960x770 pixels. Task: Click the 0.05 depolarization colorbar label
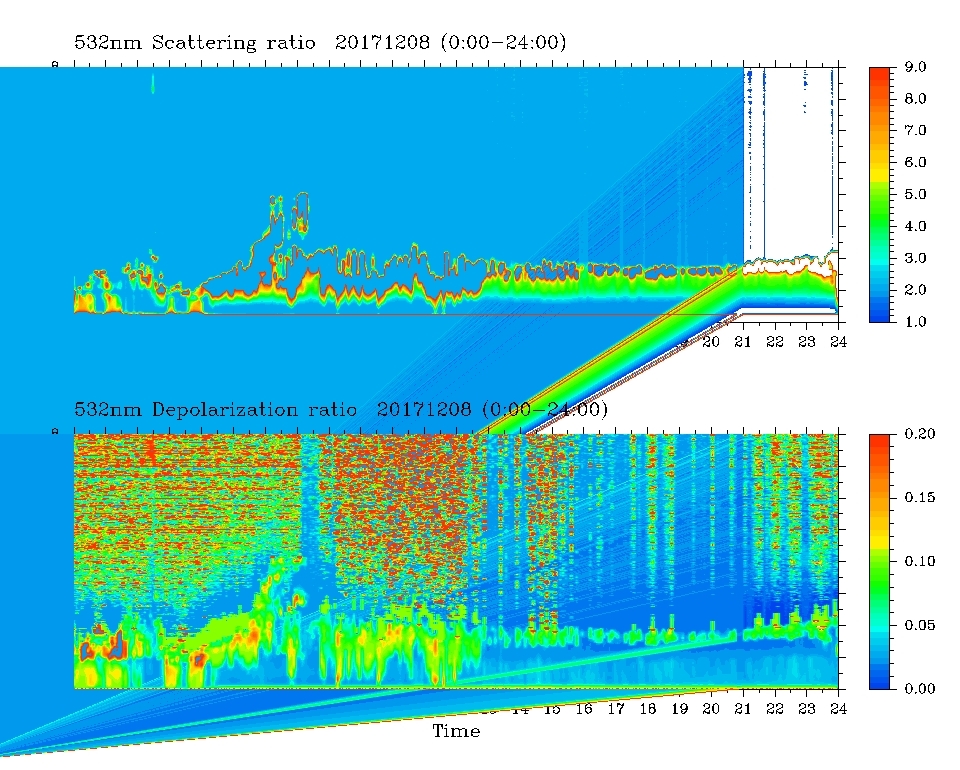pos(920,625)
